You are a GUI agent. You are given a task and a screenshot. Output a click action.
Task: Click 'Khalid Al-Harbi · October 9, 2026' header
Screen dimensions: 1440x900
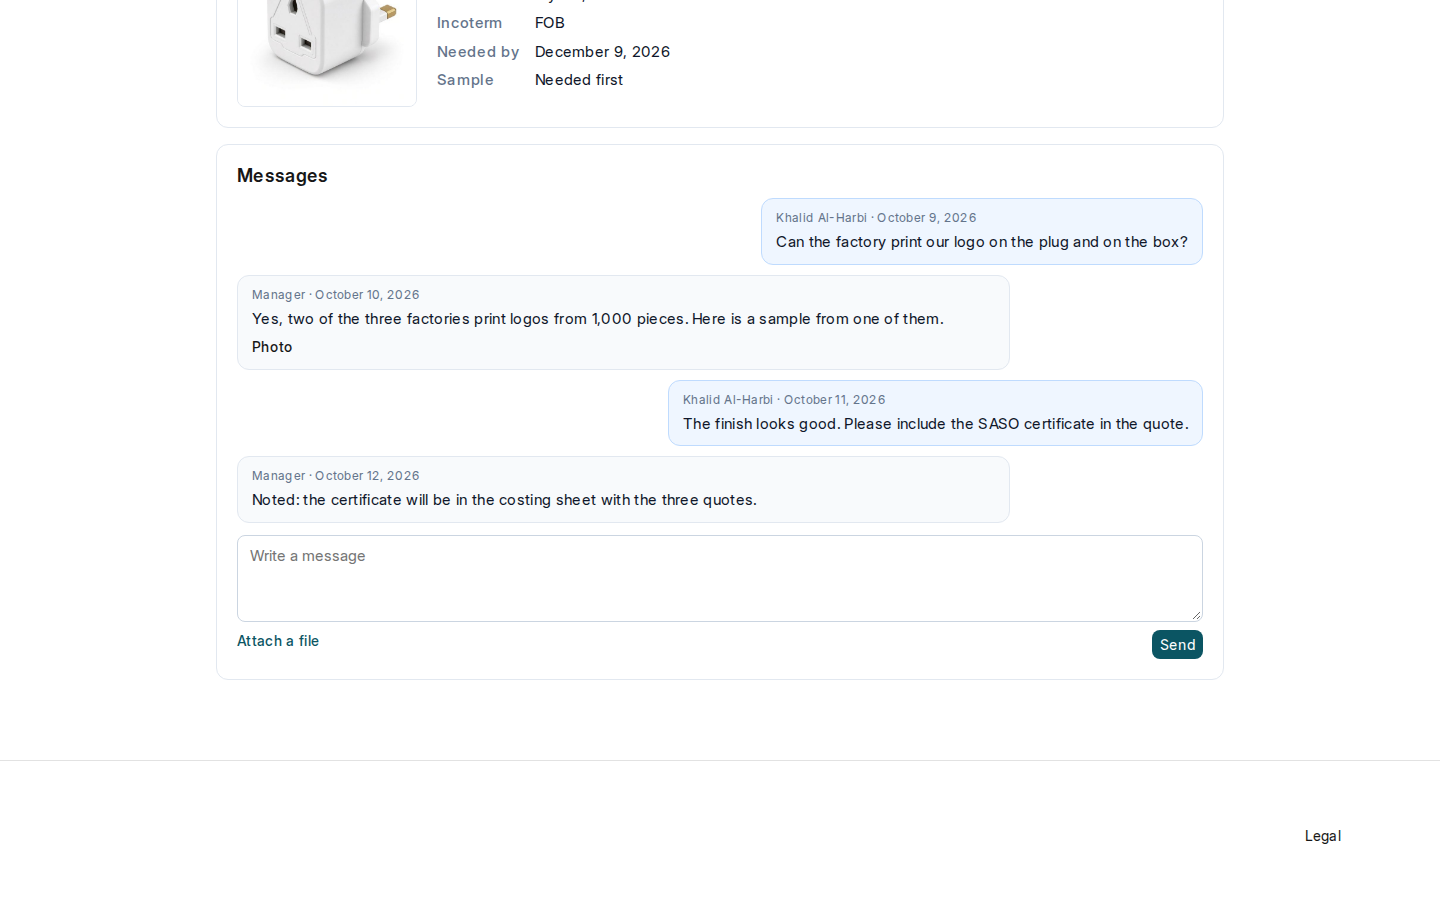coord(876,218)
